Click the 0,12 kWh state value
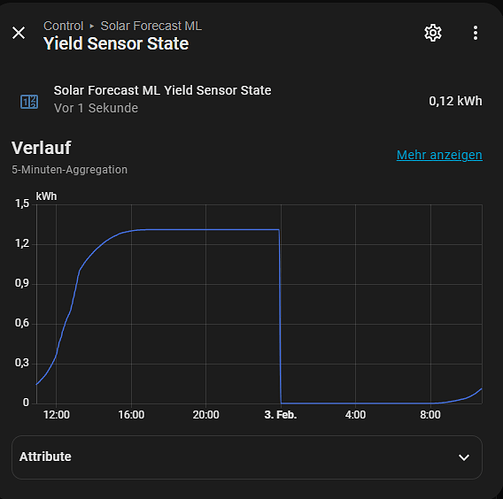Viewport: 503px width, 499px height. (455, 101)
